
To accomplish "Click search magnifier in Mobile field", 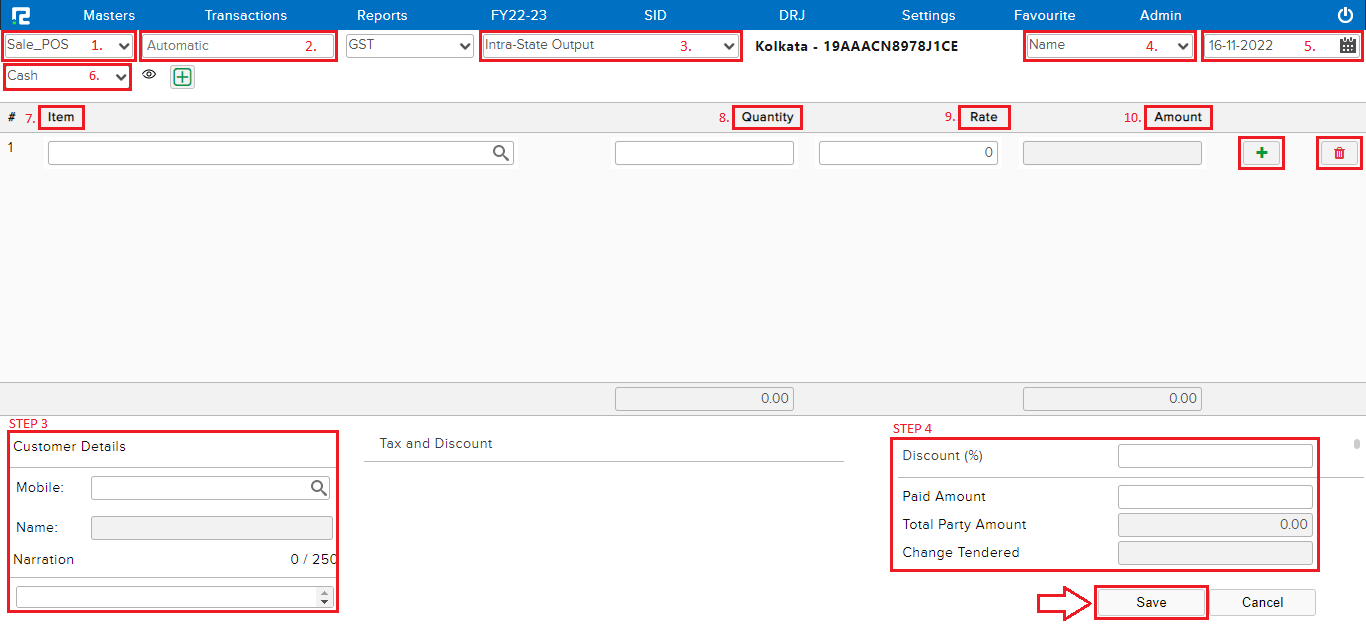I will (x=318, y=488).
